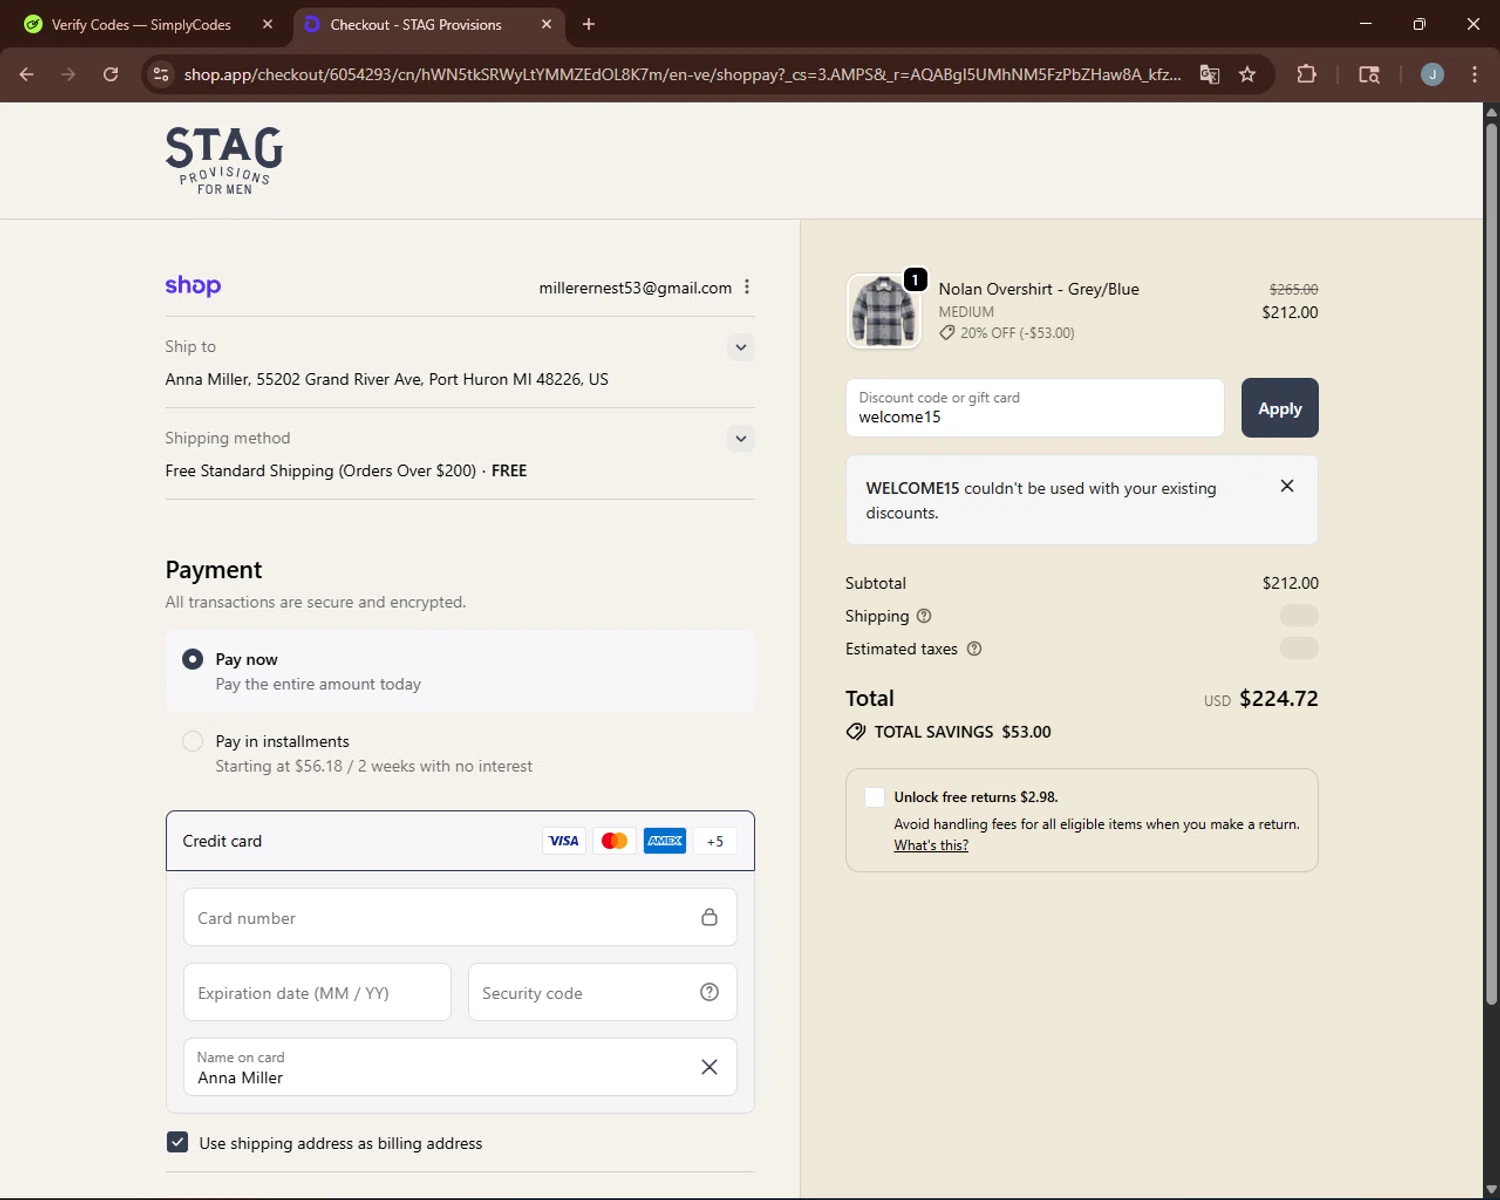The height and width of the screenshot is (1200, 1500).
Task: Open browser extensions puzzle icon
Action: pos(1306,74)
